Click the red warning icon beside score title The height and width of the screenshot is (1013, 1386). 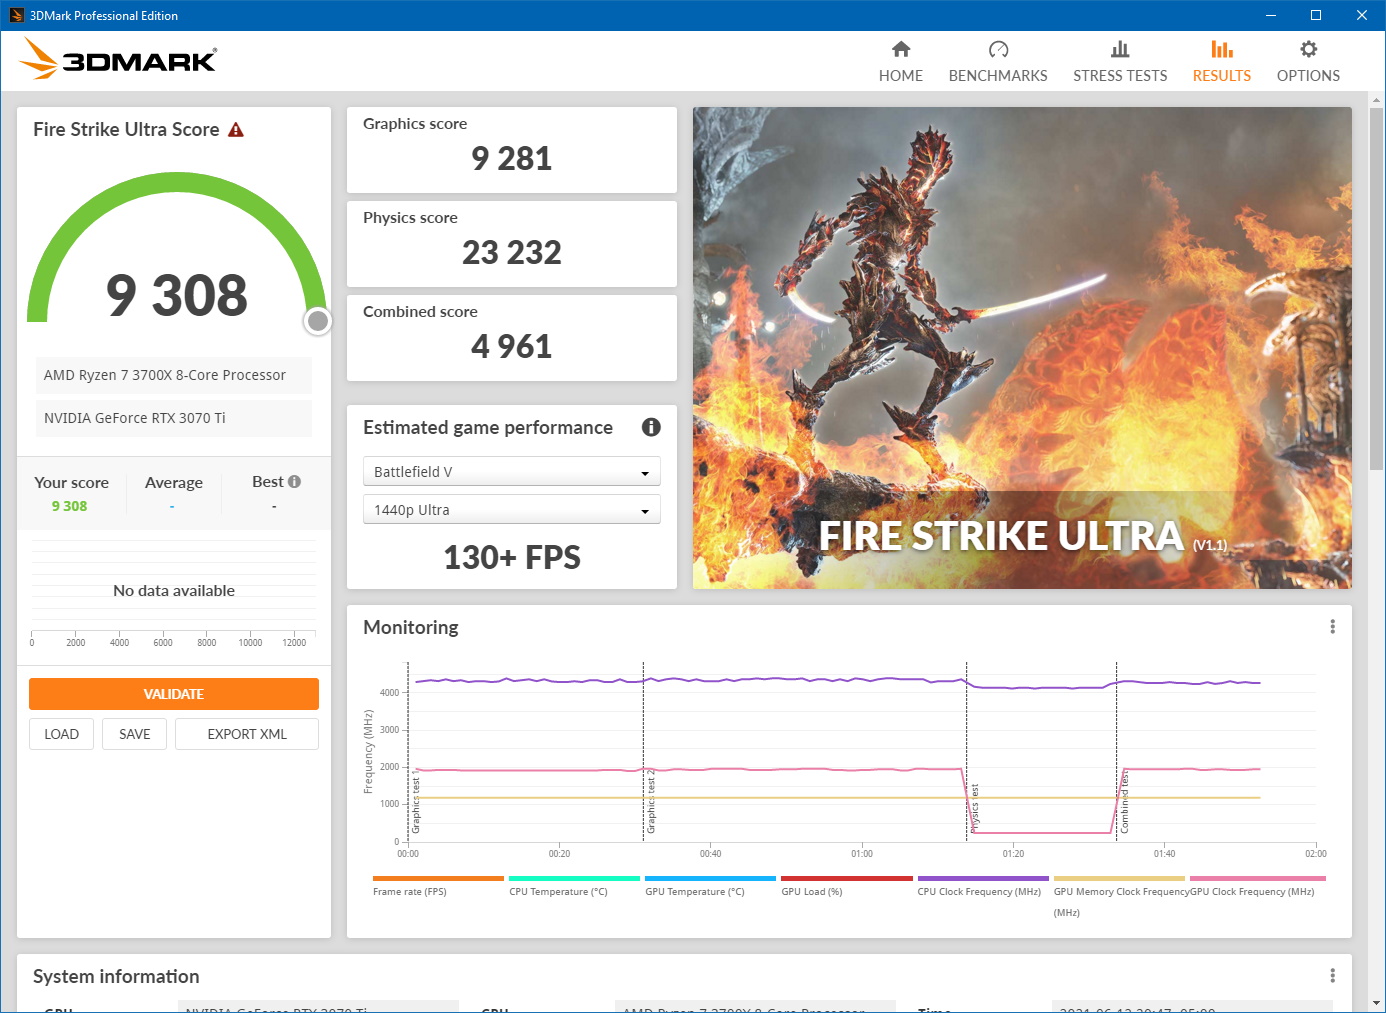[x=236, y=130]
